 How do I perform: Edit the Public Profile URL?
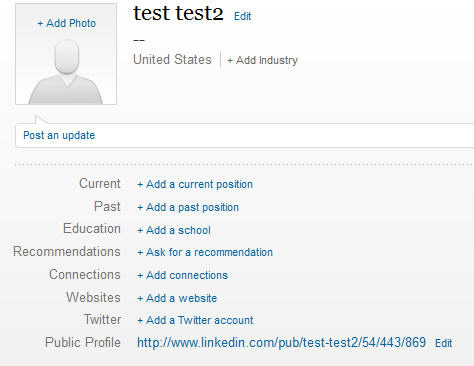pyautogui.click(x=444, y=343)
